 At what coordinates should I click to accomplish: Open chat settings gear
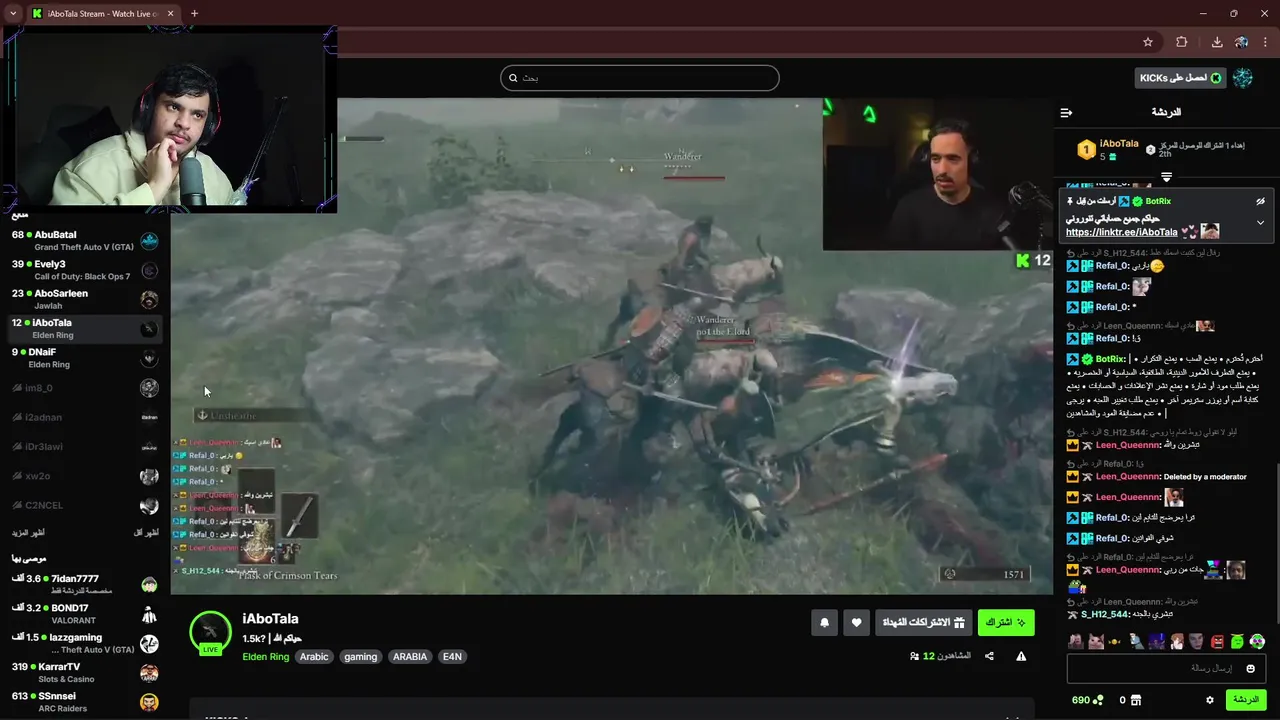pyautogui.click(x=1210, y=700)
